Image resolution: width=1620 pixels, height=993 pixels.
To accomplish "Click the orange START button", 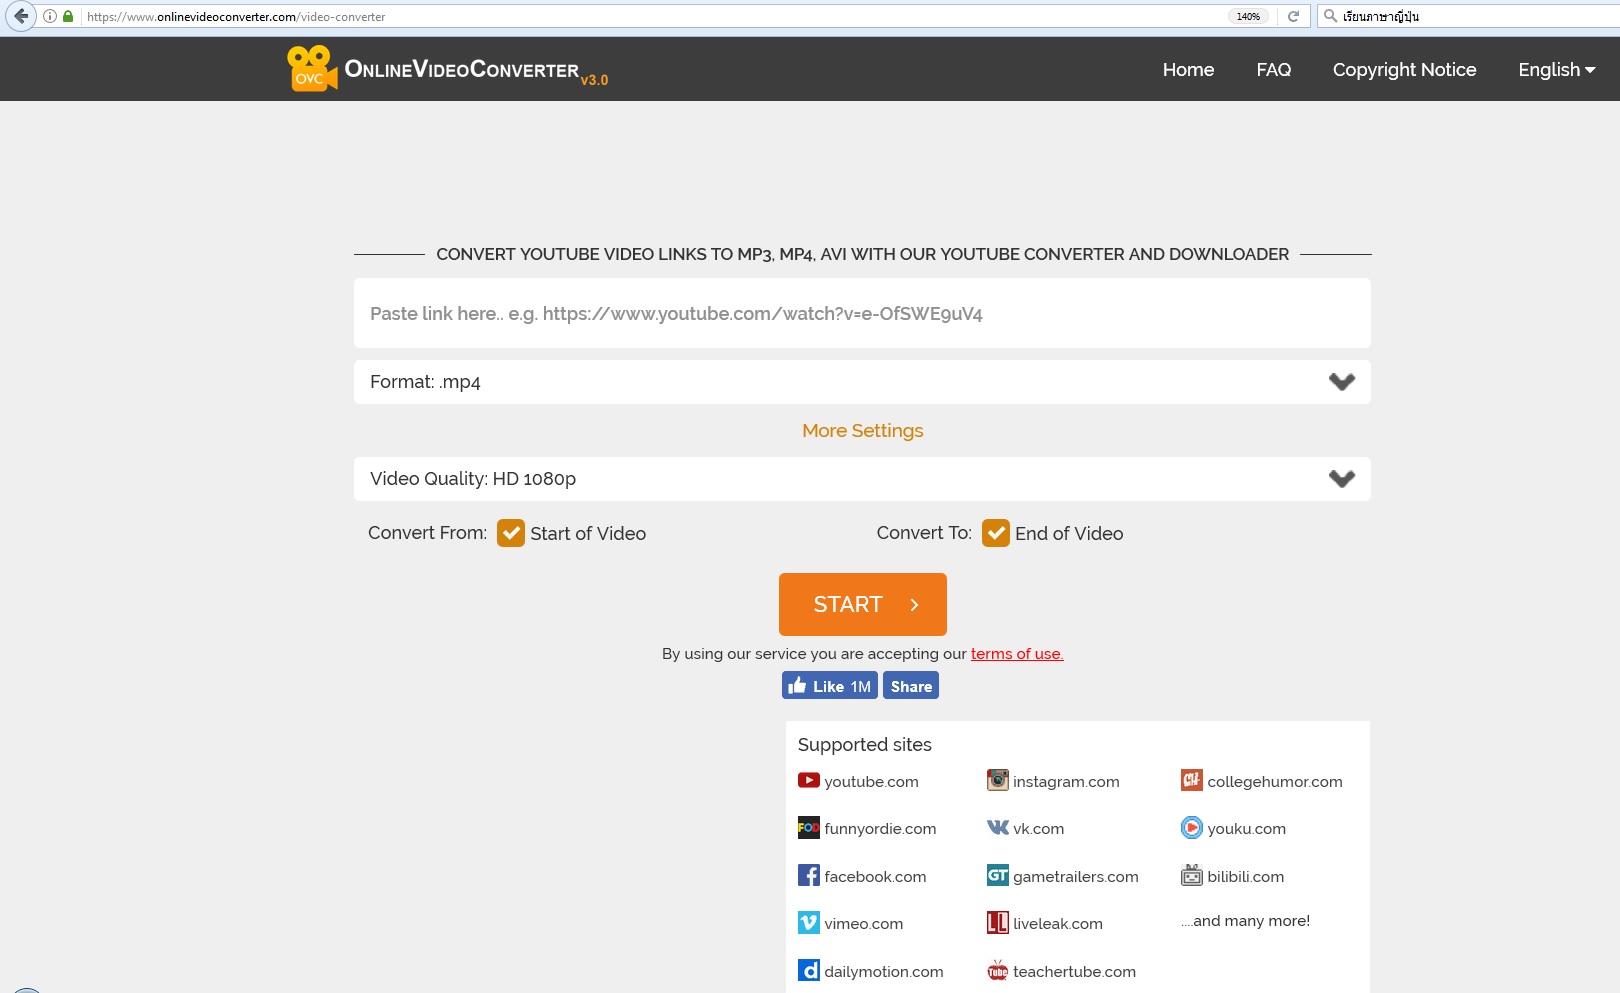I will click(862, 604).
